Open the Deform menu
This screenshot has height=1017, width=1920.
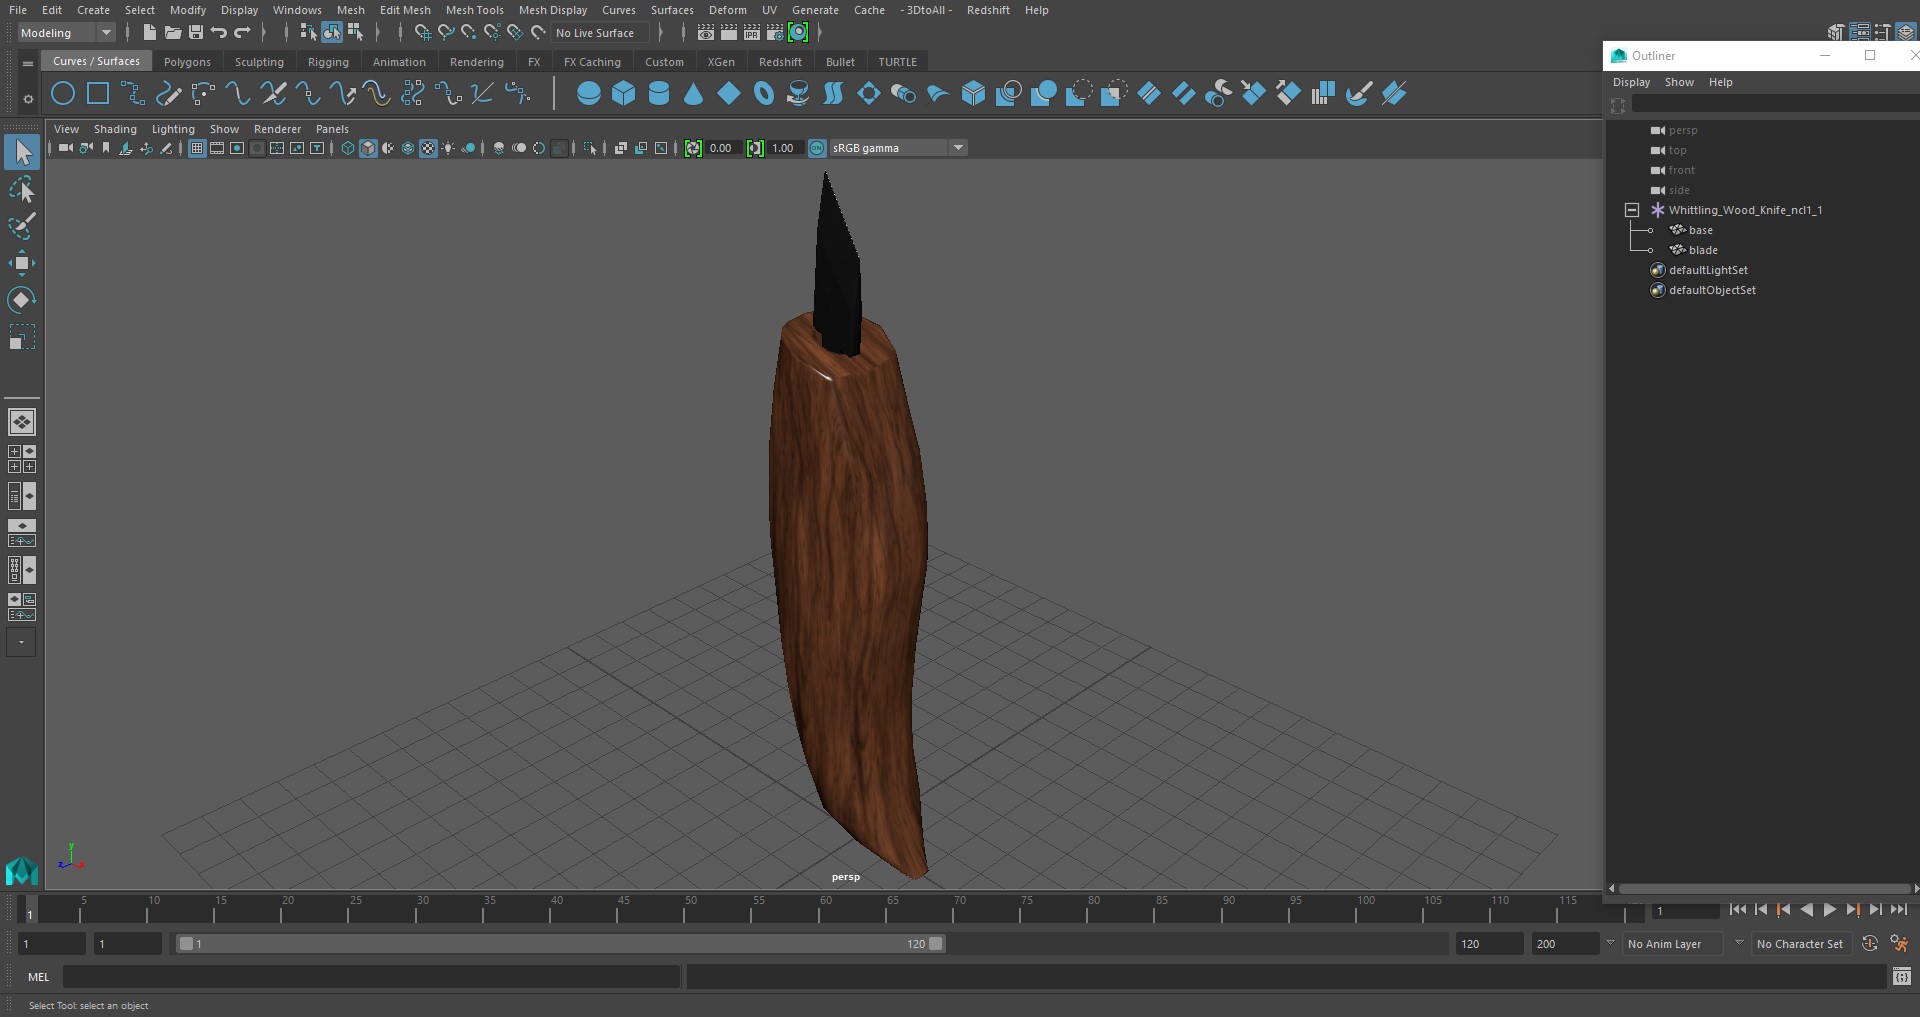tap(727, 10)
